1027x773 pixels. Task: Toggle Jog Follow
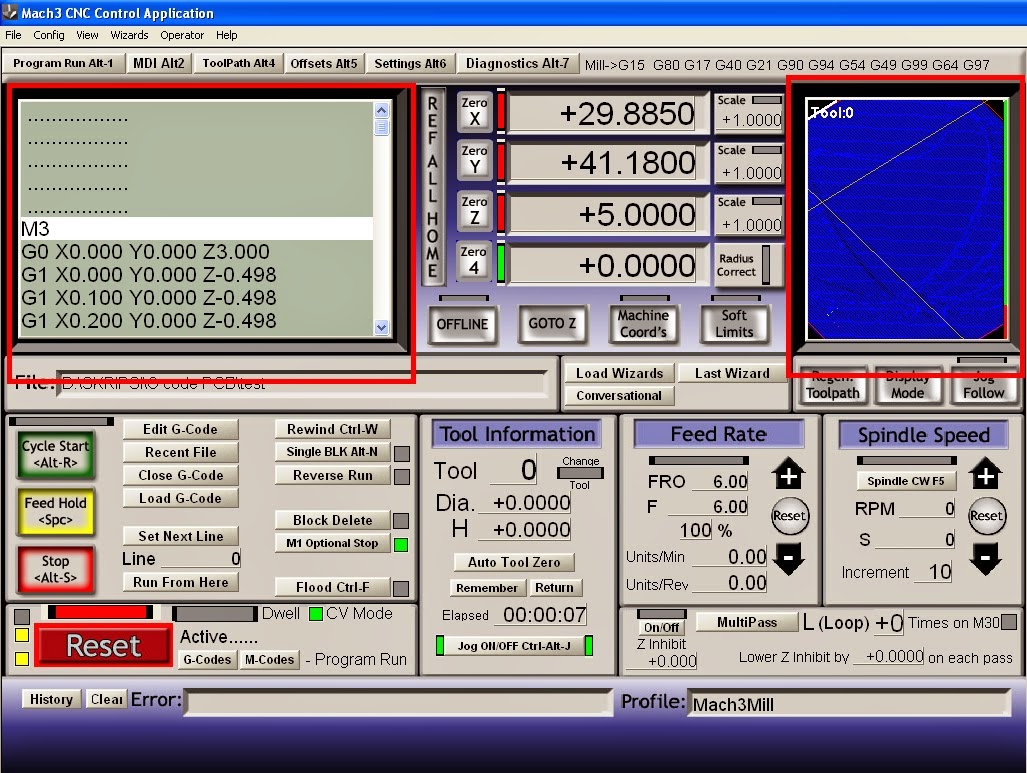coord(983,385)
